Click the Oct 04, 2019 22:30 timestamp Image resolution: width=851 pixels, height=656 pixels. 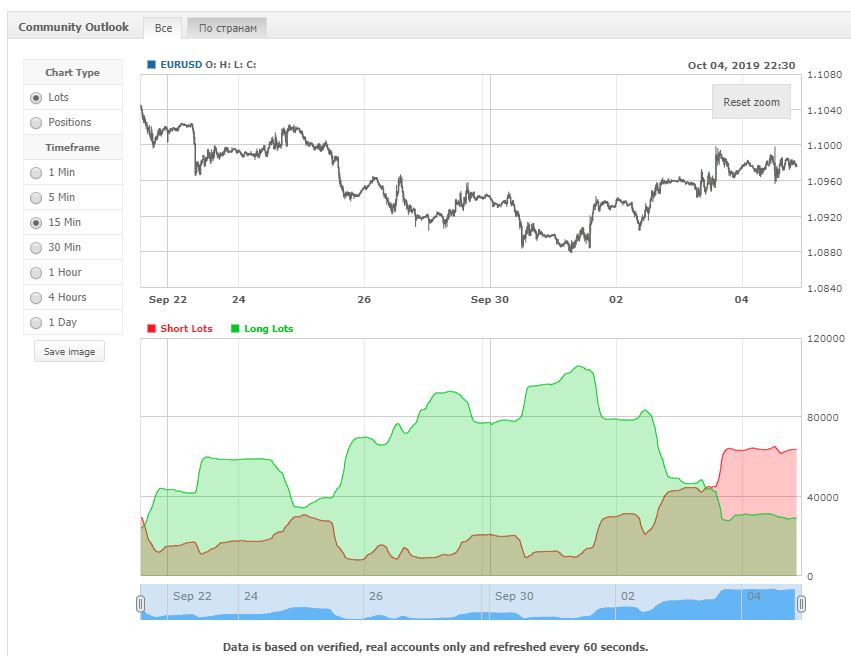click(x=741, y=66)
